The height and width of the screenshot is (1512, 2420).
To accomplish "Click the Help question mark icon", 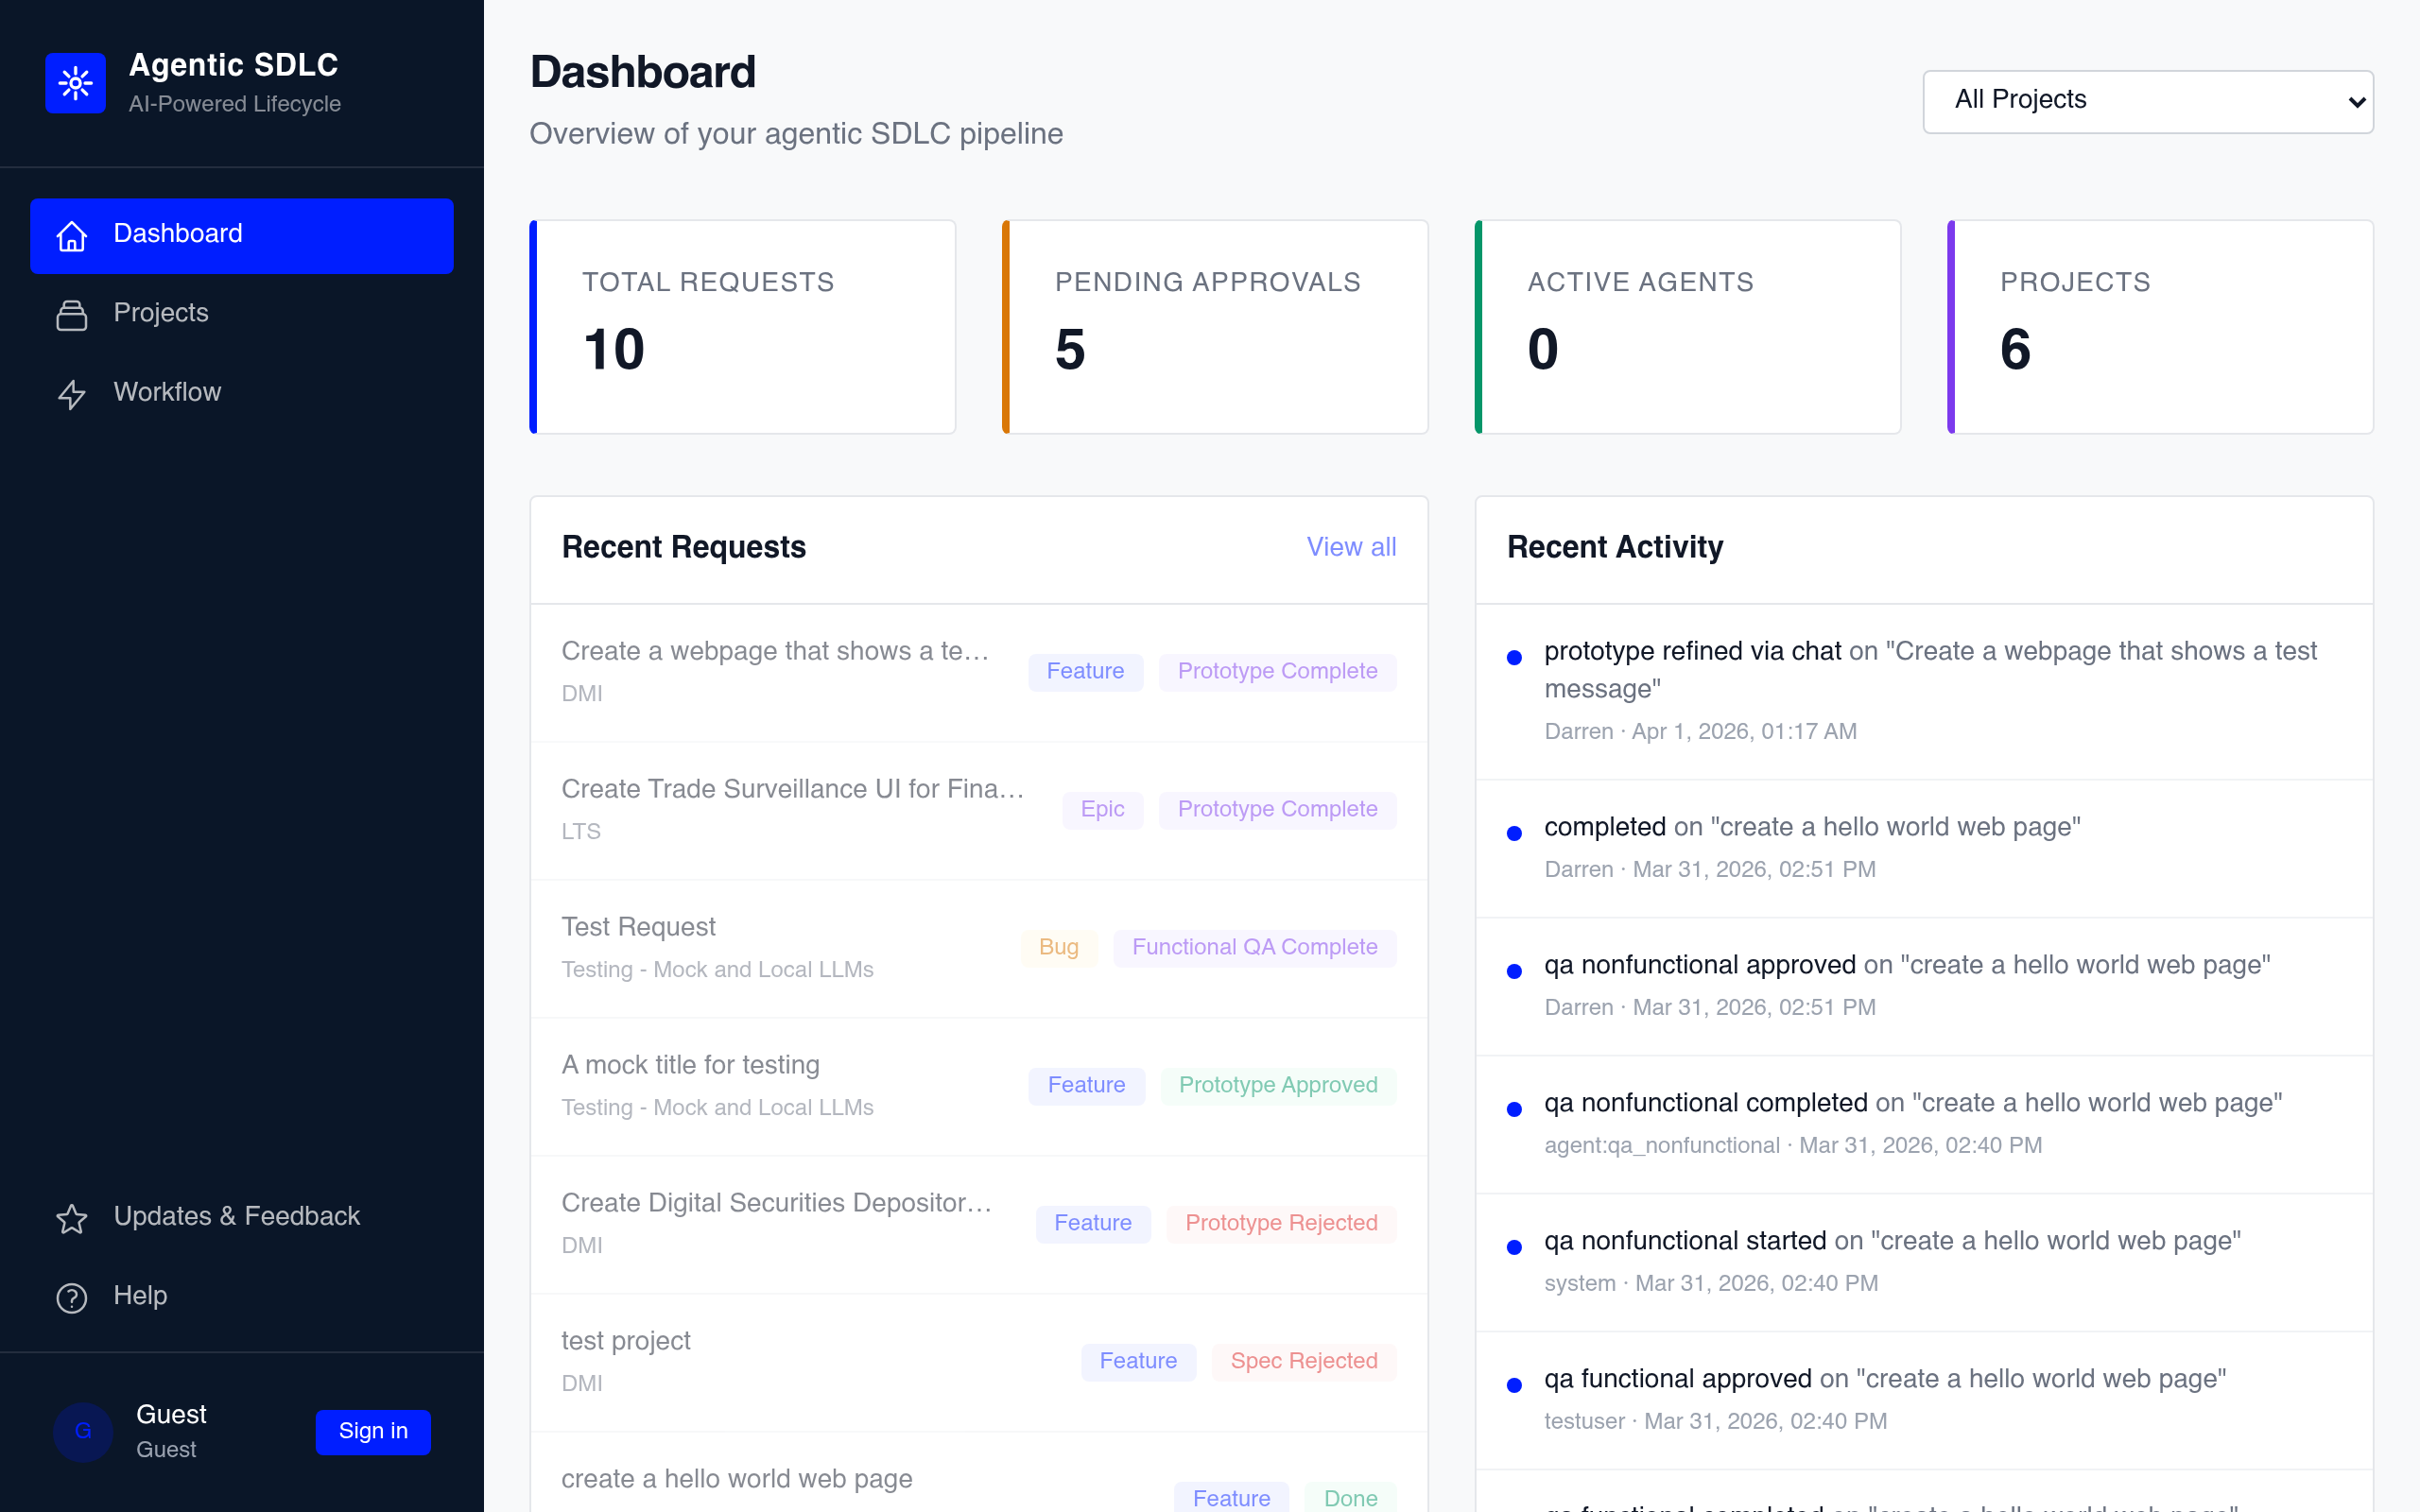I will (72, 1297).
